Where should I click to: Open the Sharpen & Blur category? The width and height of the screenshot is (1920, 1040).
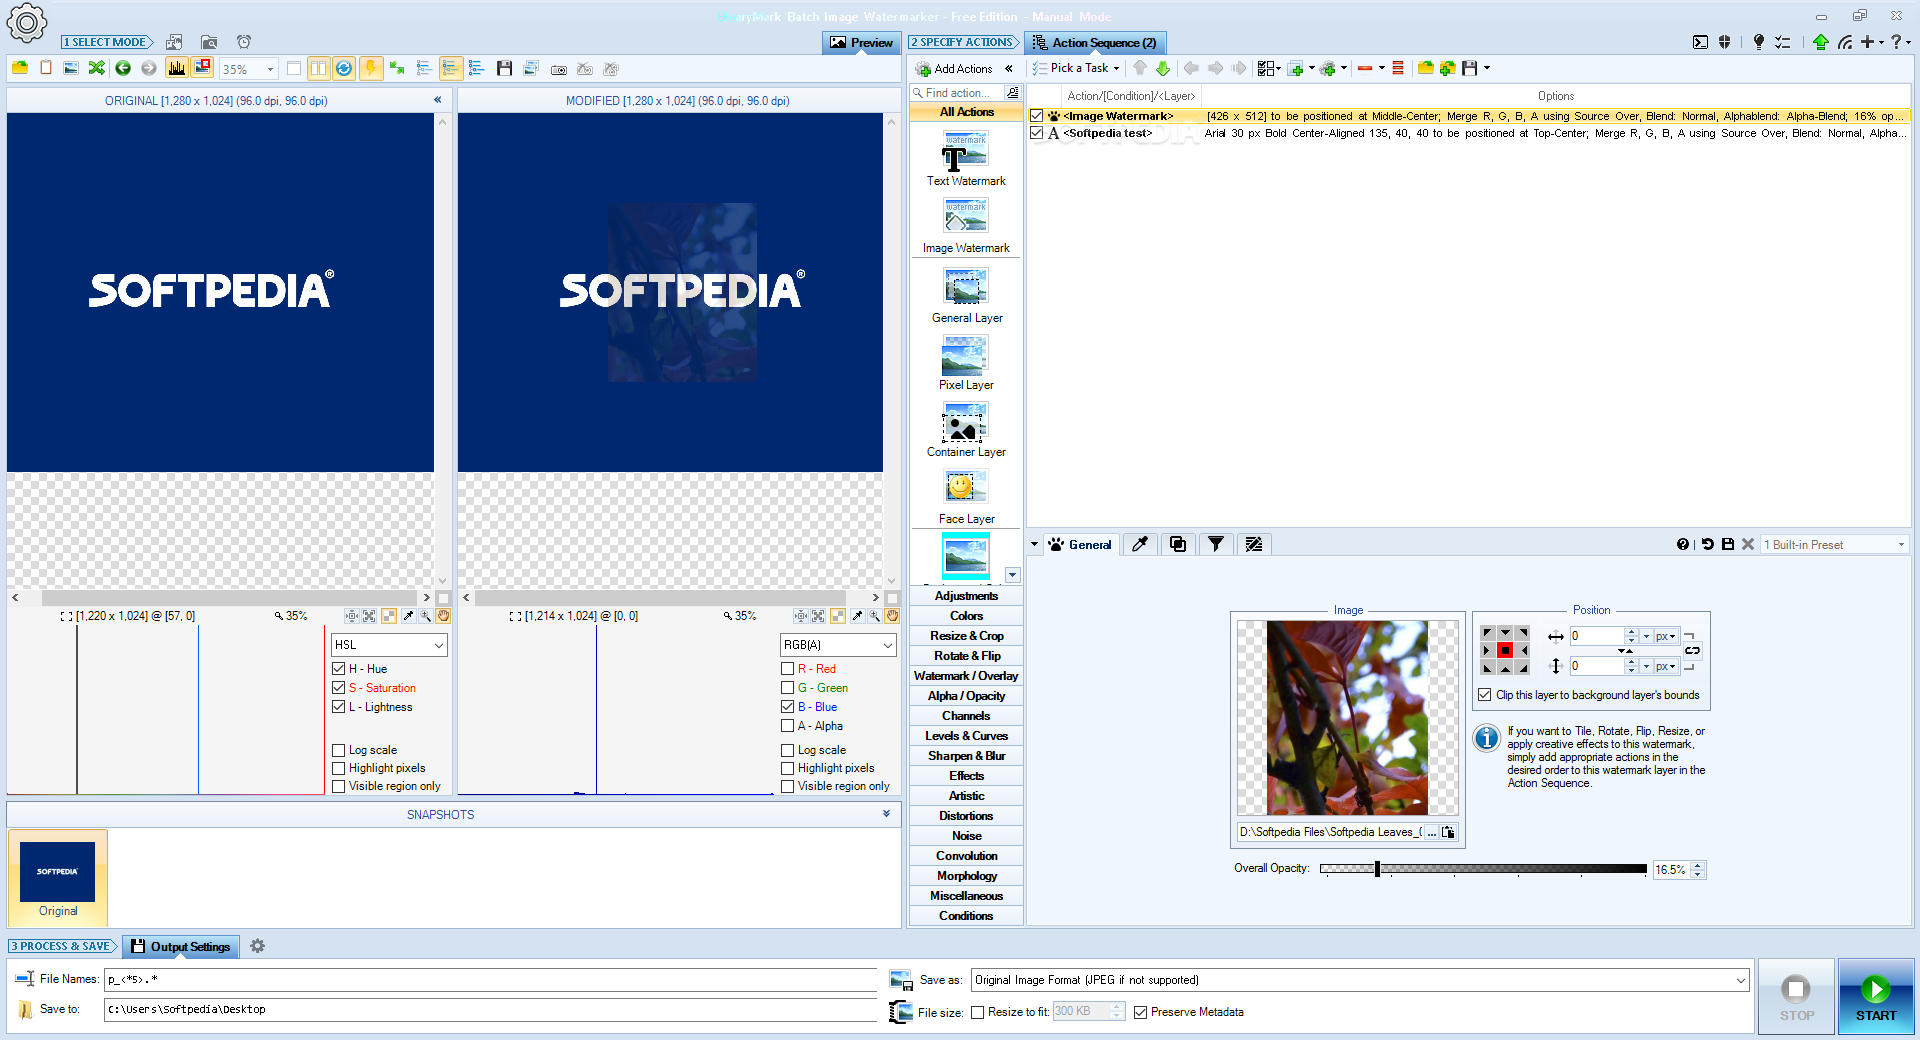click(966, 756)
